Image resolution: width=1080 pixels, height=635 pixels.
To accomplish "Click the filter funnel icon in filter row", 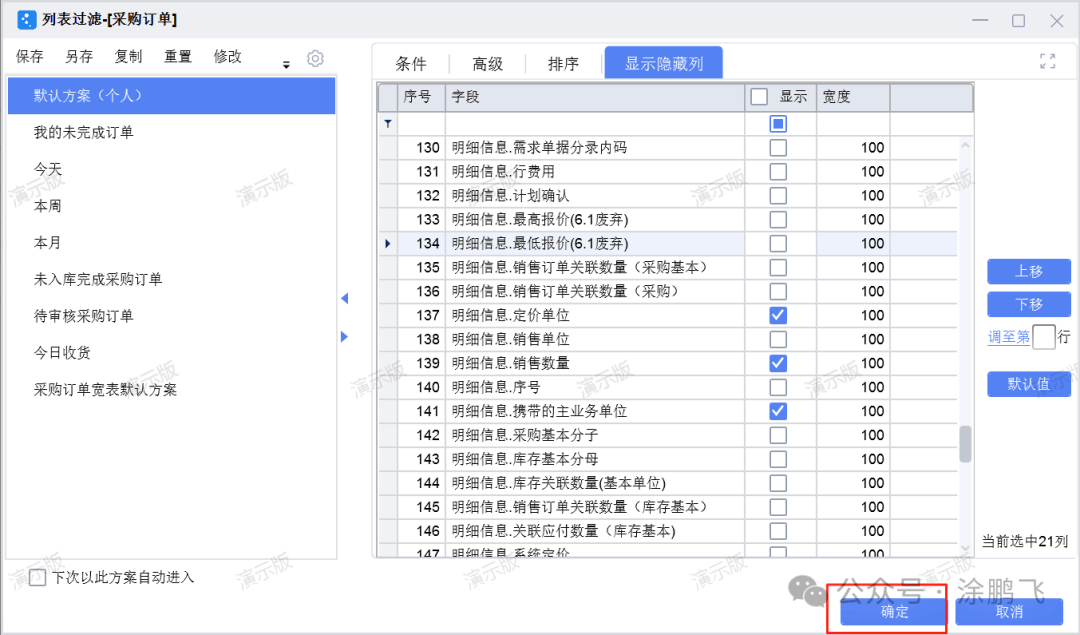I will (x=388, y=124).
